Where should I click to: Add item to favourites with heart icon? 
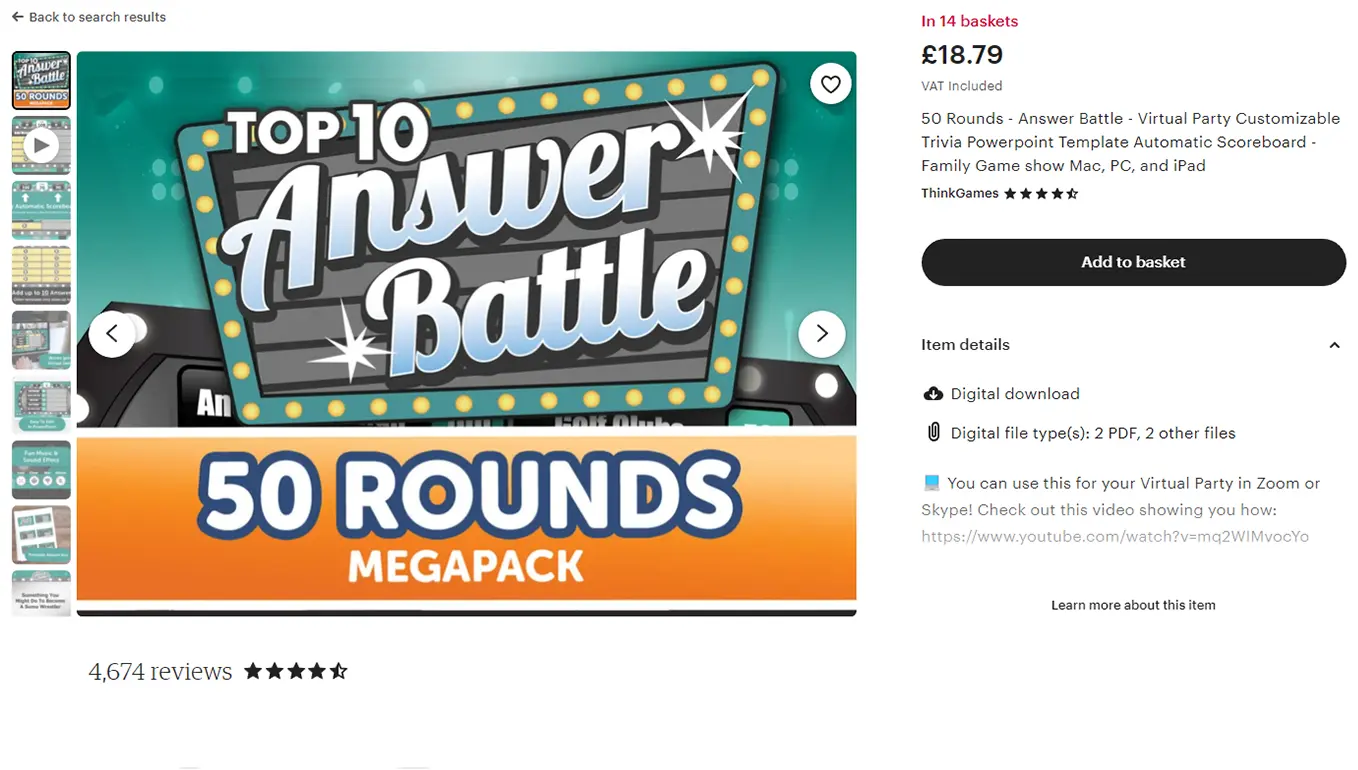coord(831,84)
